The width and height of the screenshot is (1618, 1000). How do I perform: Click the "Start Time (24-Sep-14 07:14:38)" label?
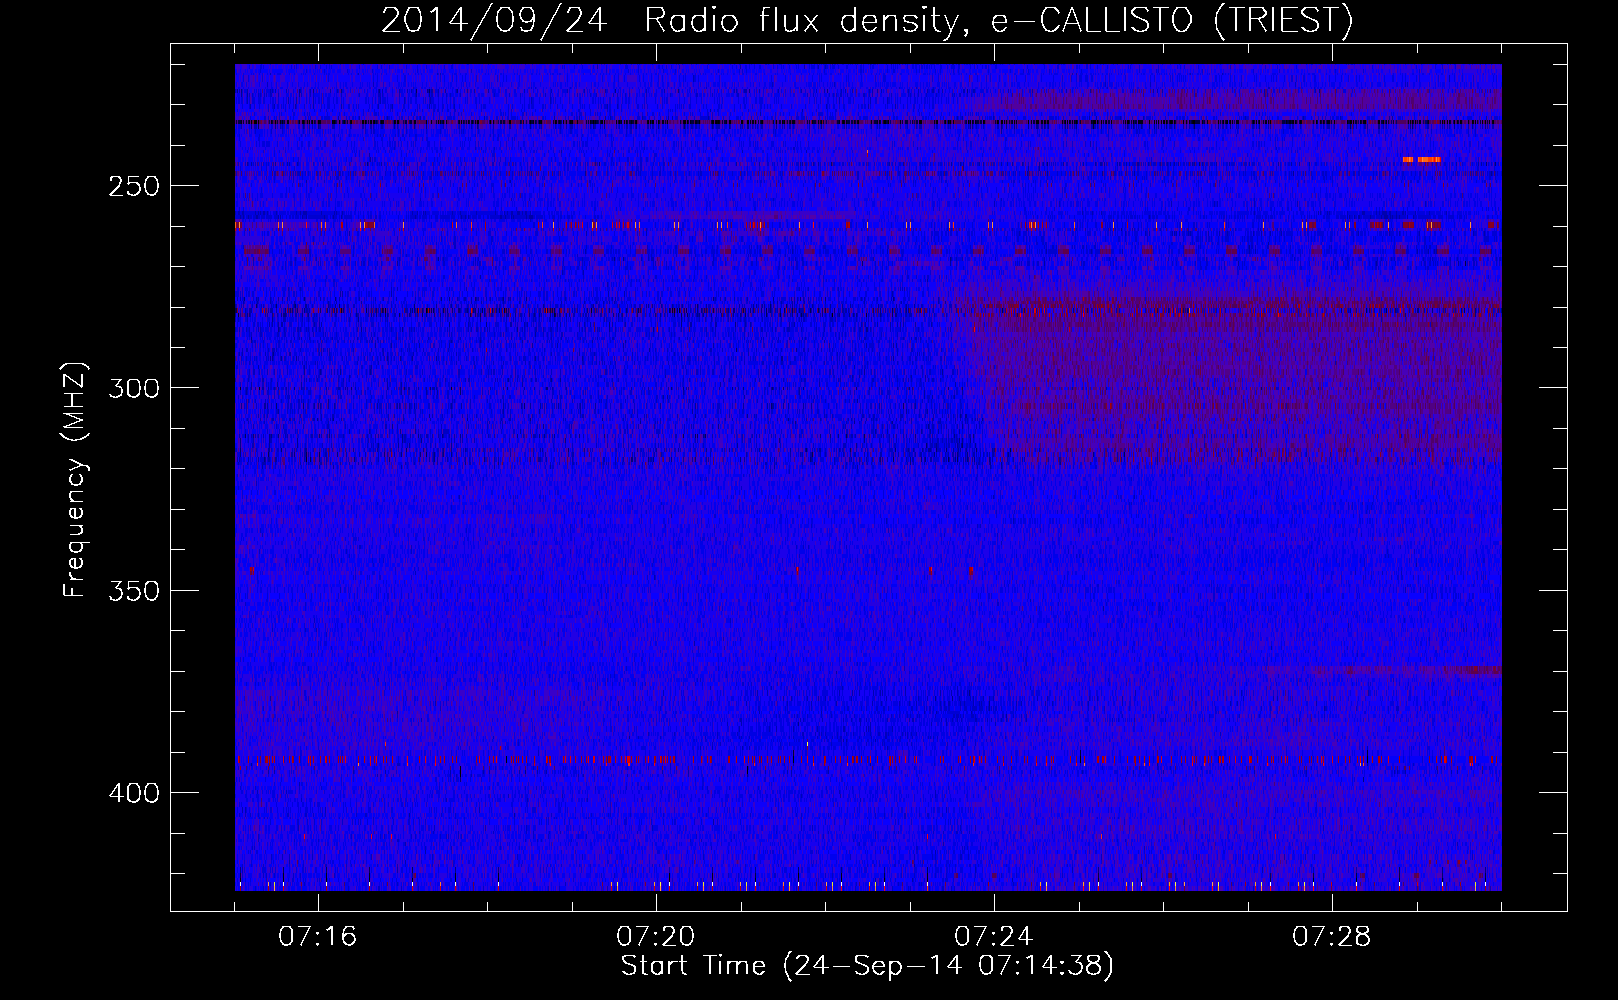867,966
